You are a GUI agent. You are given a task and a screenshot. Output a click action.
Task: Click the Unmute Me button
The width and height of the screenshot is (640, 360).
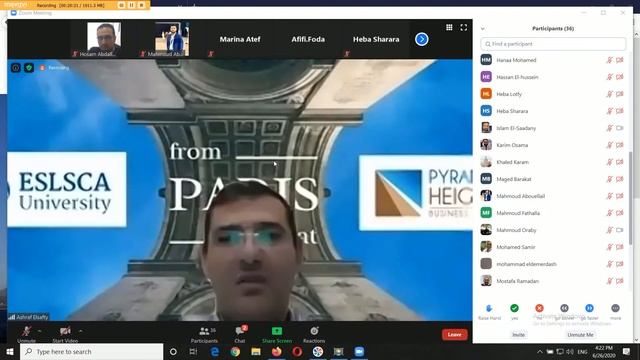click(580, 335)
